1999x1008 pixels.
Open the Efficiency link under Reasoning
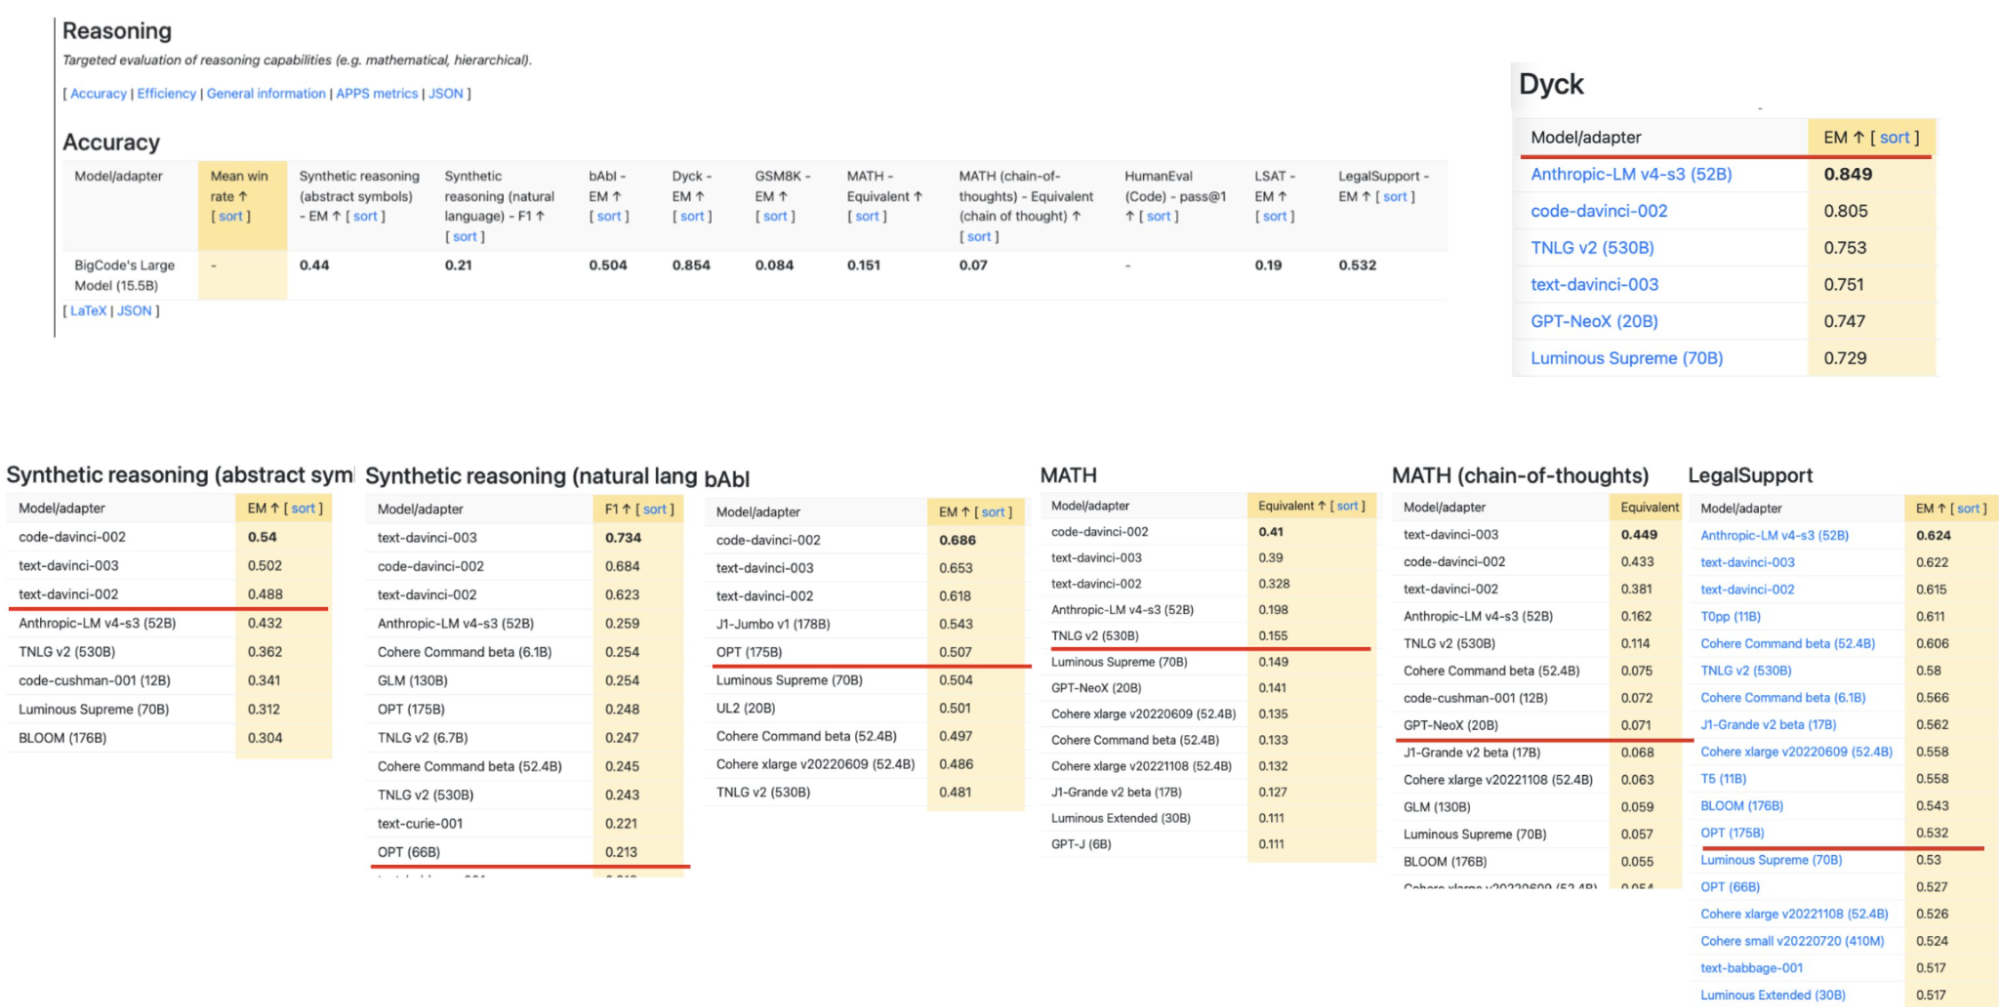[x=166, y=93]
